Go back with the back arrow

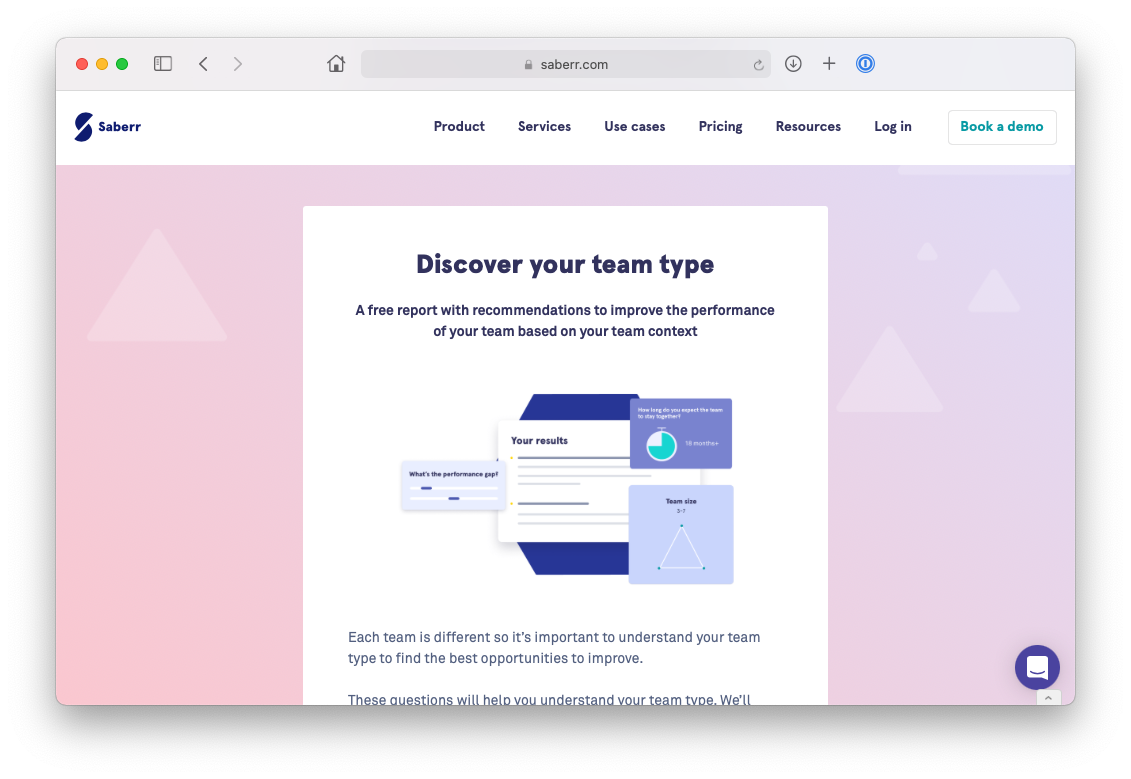click(x=203, y=63)
